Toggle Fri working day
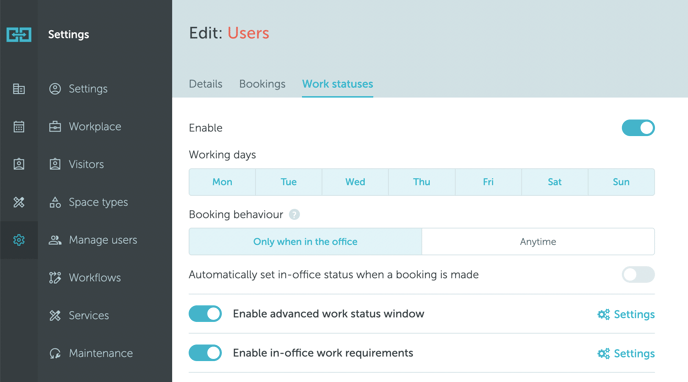The width and height of the screenshot is (688, 382). tap(488, 182)
